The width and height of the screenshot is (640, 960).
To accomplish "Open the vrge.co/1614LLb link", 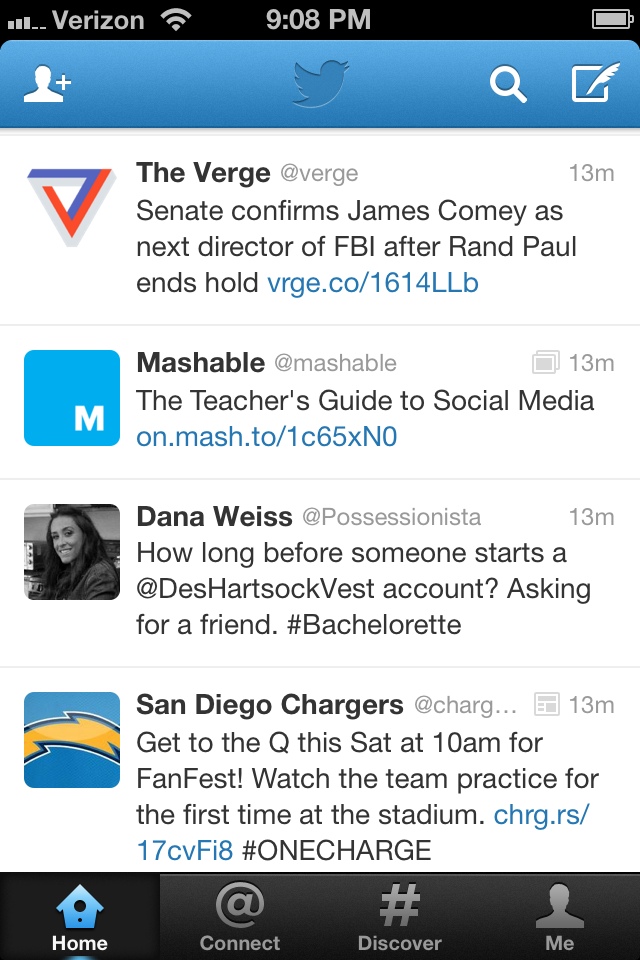I will click(x=373, y=283).
